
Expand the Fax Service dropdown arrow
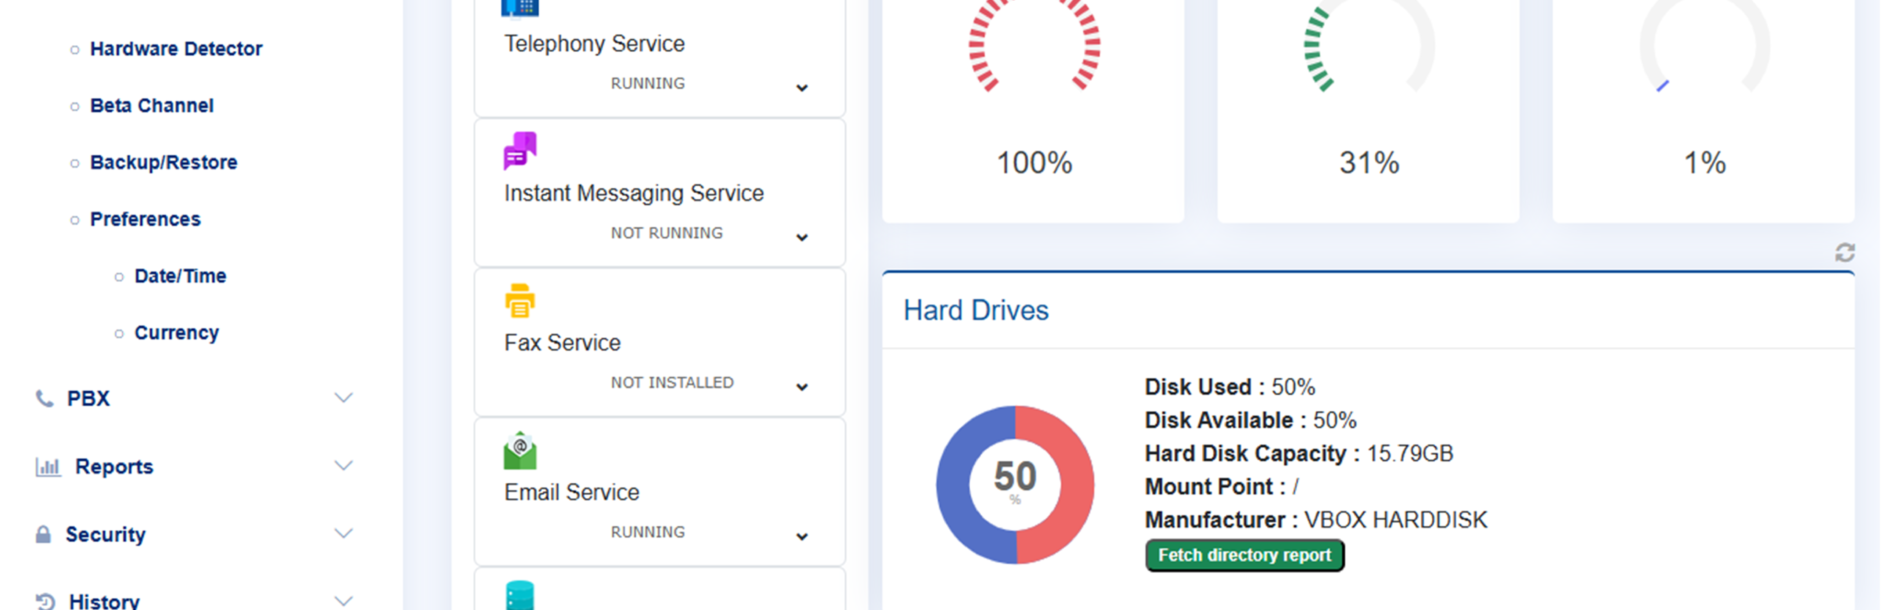[x=802, y=387]
